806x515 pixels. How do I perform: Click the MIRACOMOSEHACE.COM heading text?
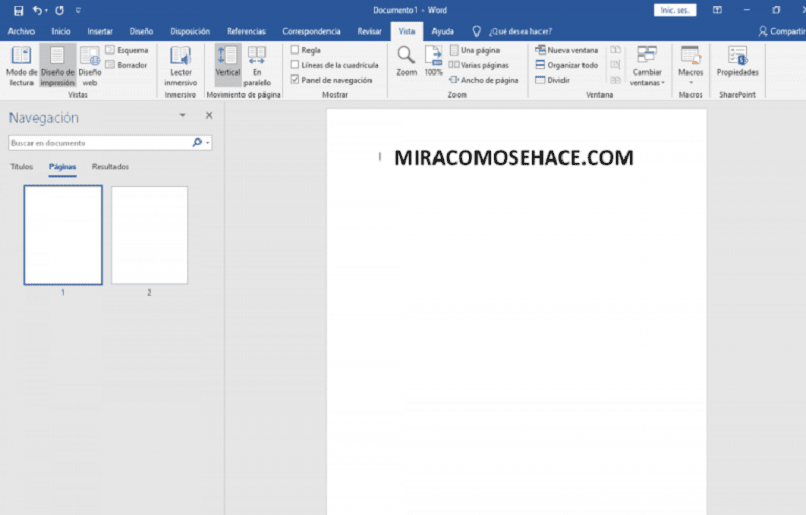[514, 158]
